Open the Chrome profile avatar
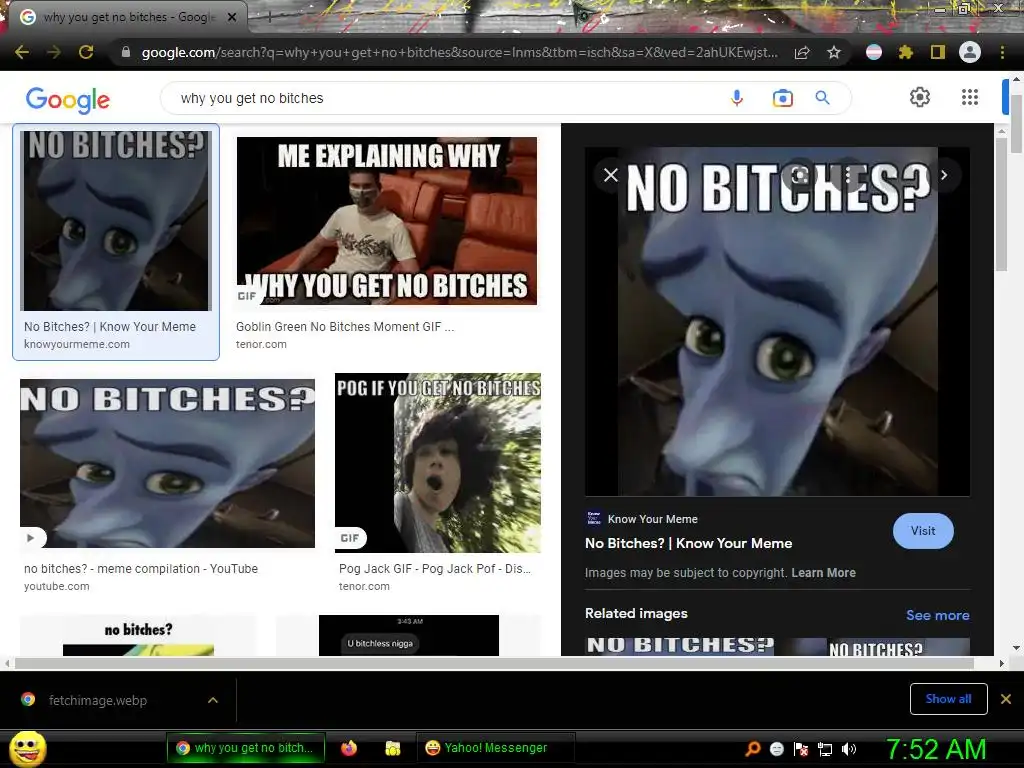1024x768 pixels. (x=970, y=52)
